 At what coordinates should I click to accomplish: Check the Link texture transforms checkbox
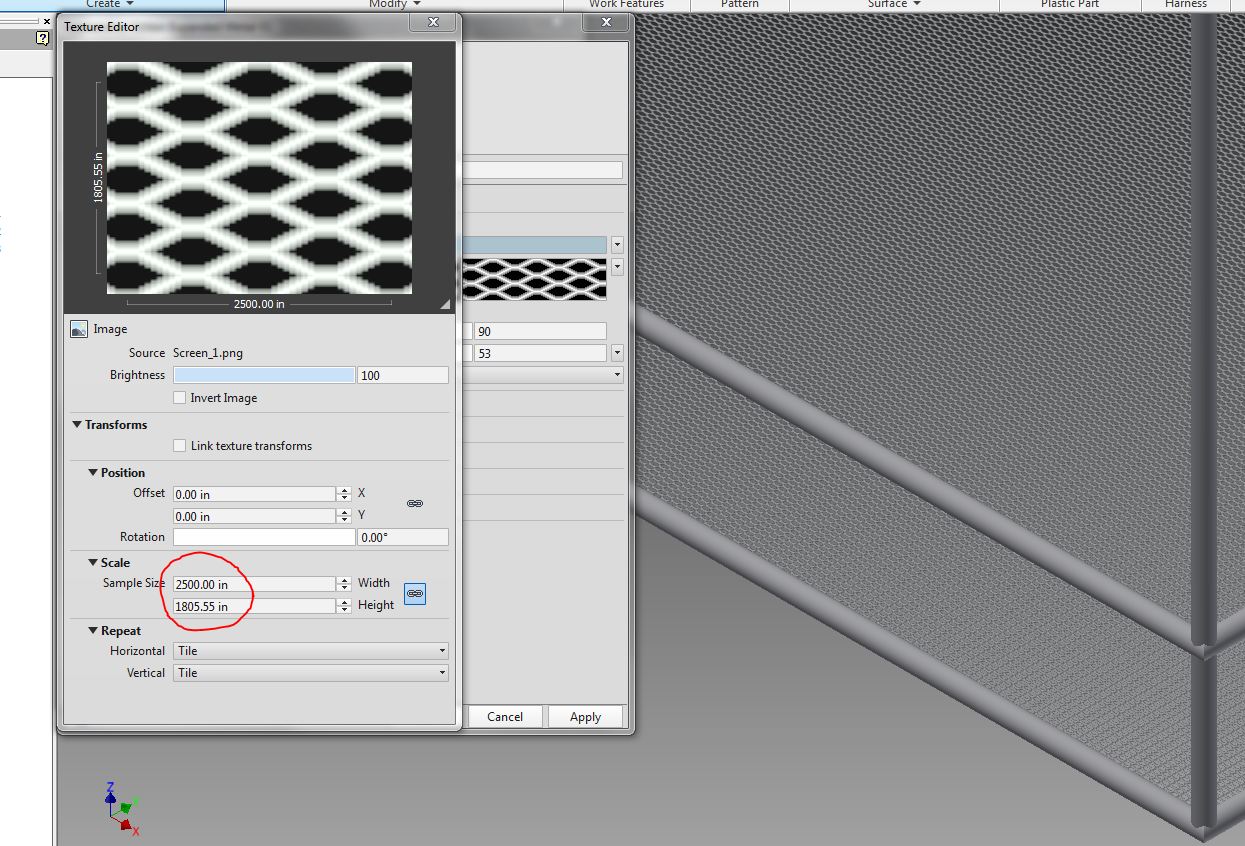click(x=180, y=445)
